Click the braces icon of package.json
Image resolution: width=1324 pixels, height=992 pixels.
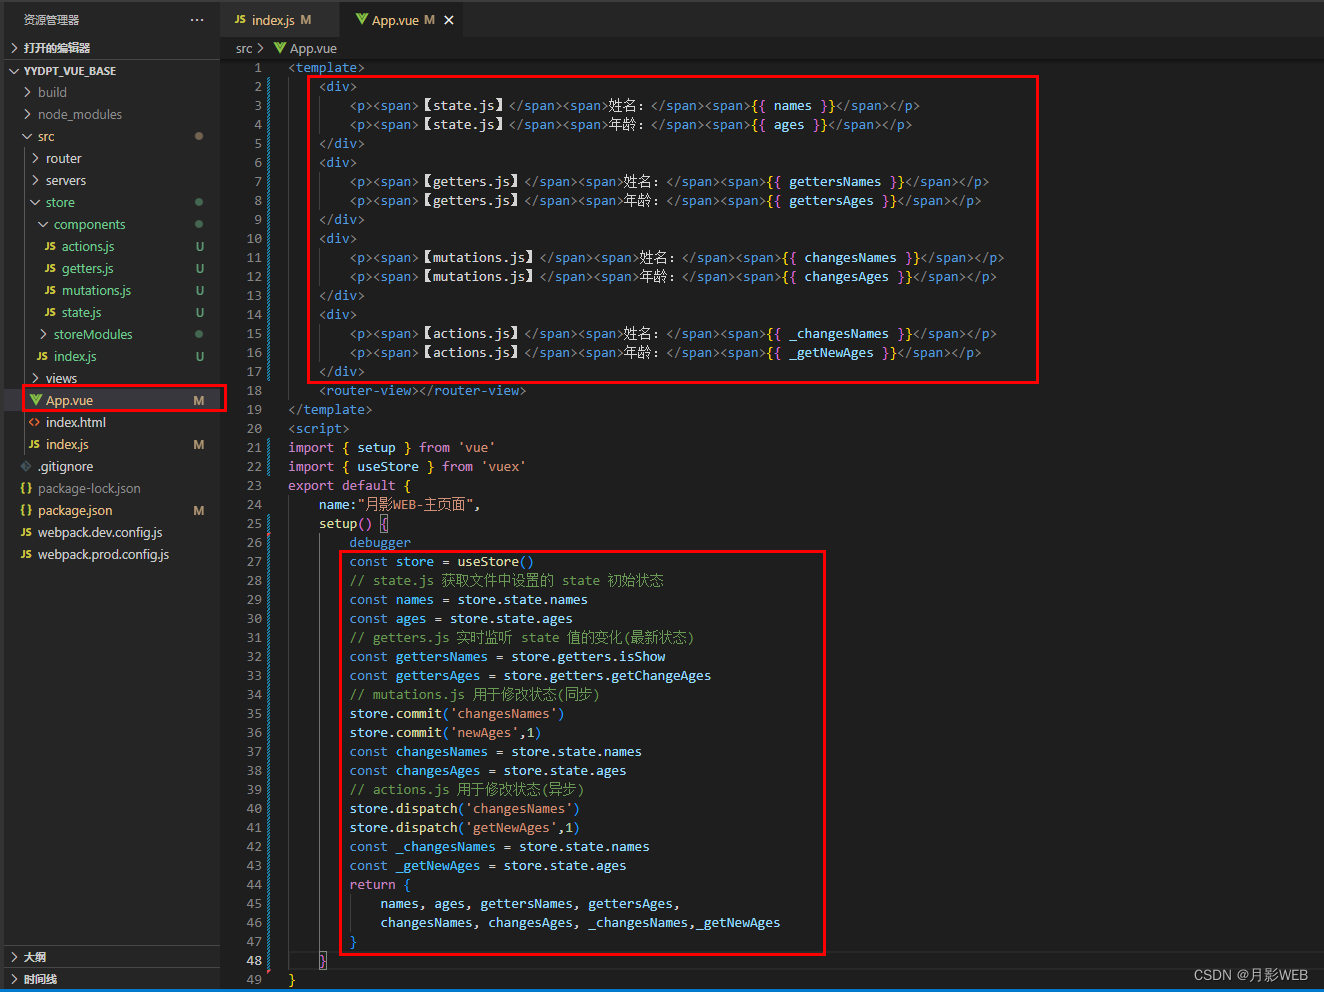(26, 511)
